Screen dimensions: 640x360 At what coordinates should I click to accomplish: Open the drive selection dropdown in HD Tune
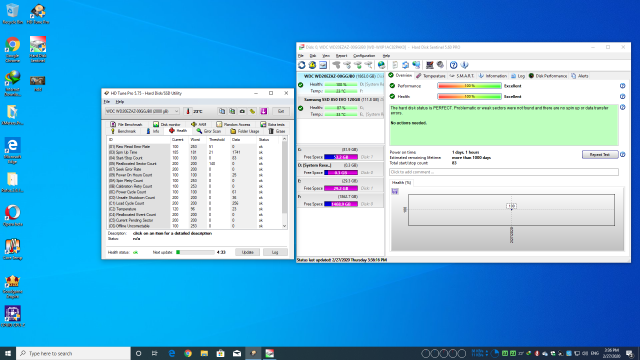(x=142, y=111)
